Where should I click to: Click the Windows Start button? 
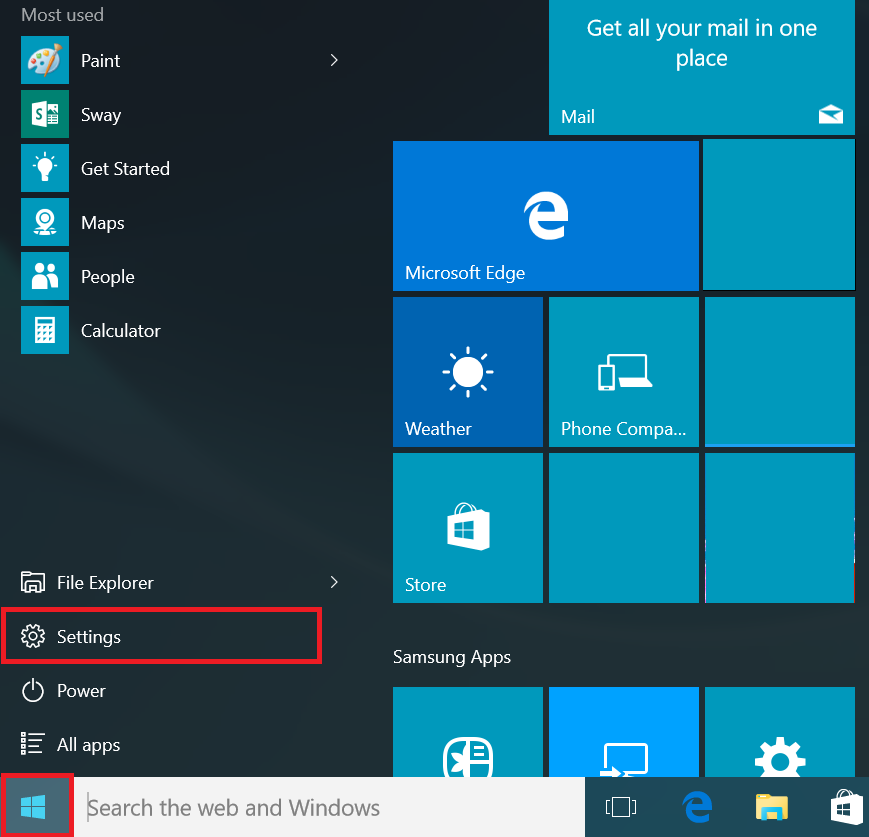tap(37, 807)
